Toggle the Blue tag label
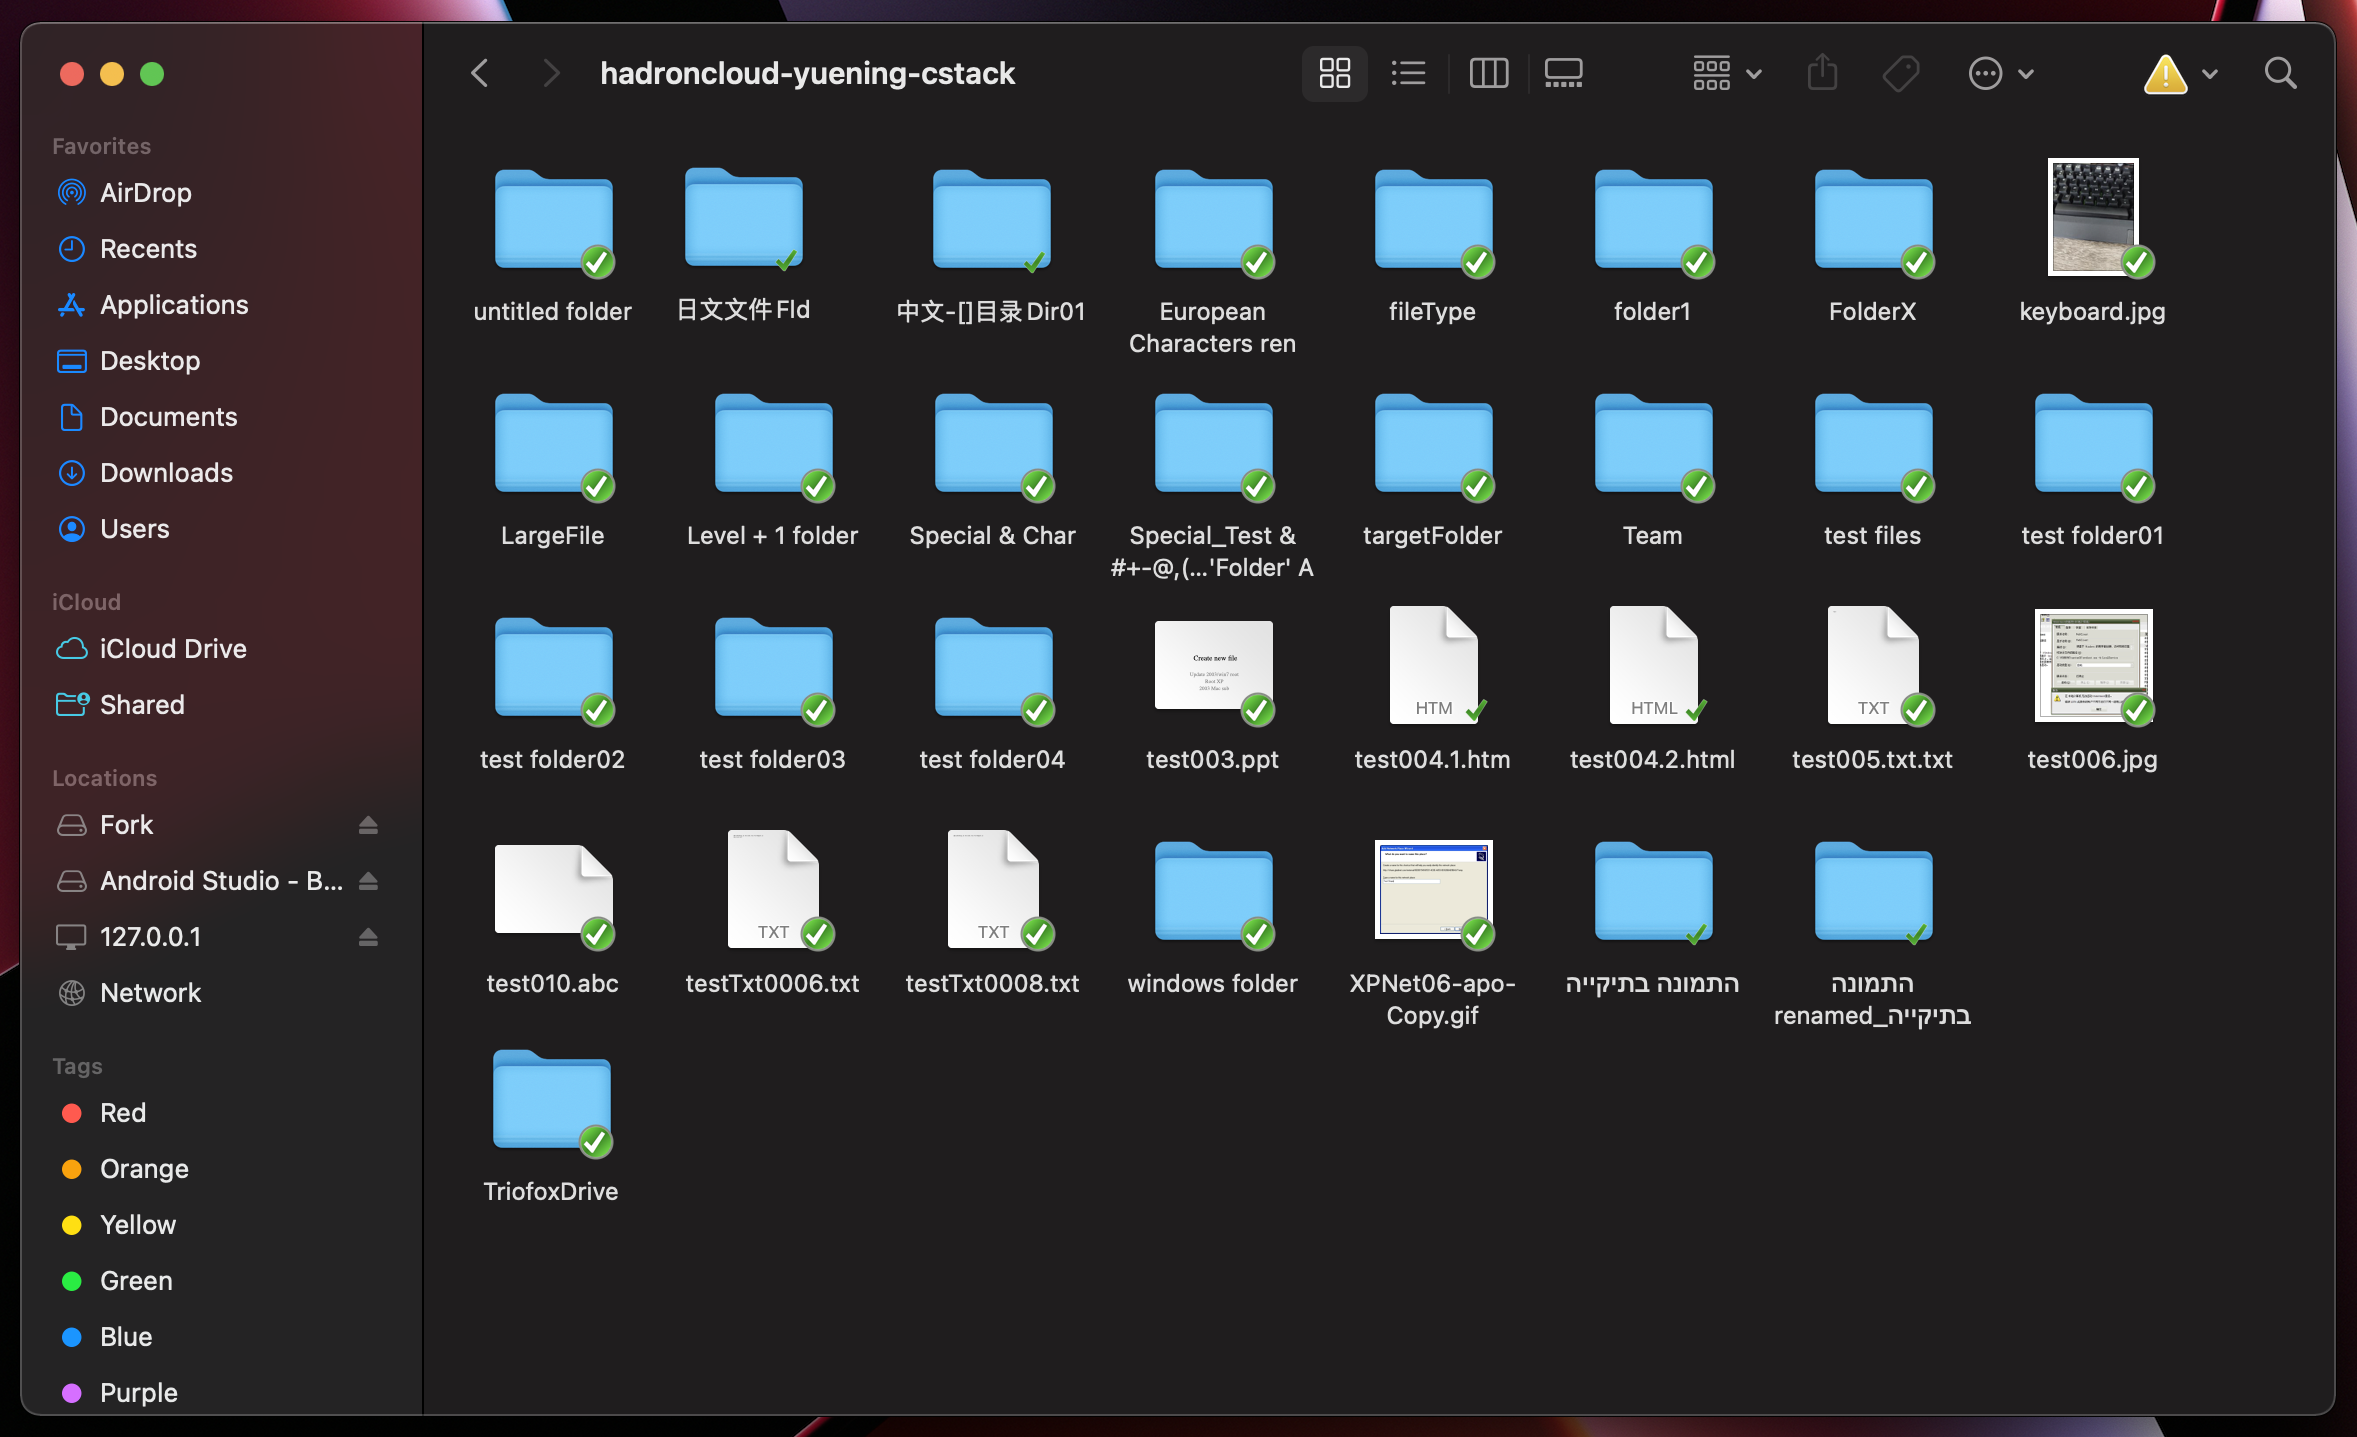The width and height of the screenshot is (2357, 1437). [126, 1336]
